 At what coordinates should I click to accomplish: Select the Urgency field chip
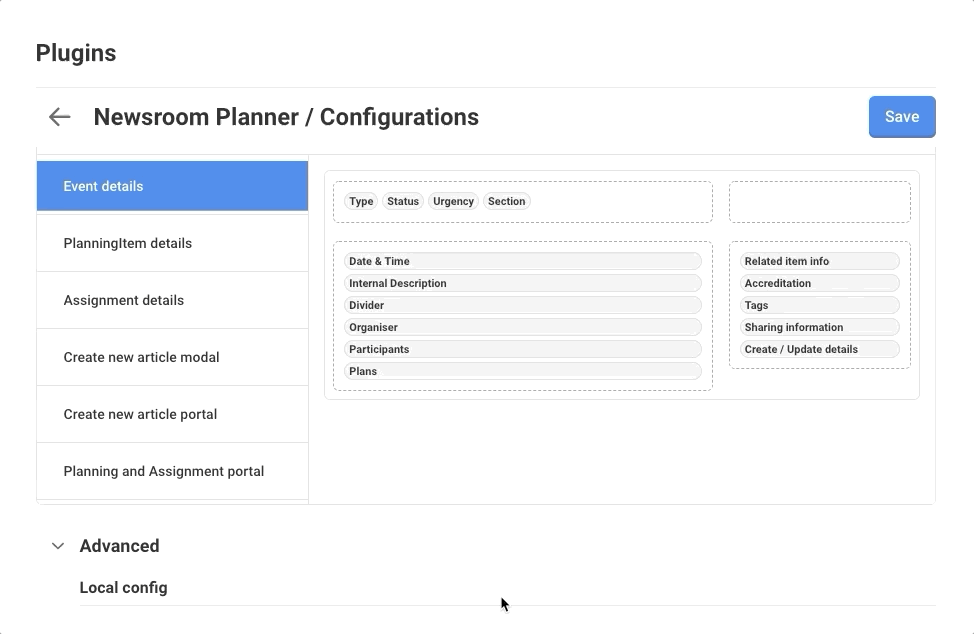point(453,201)
